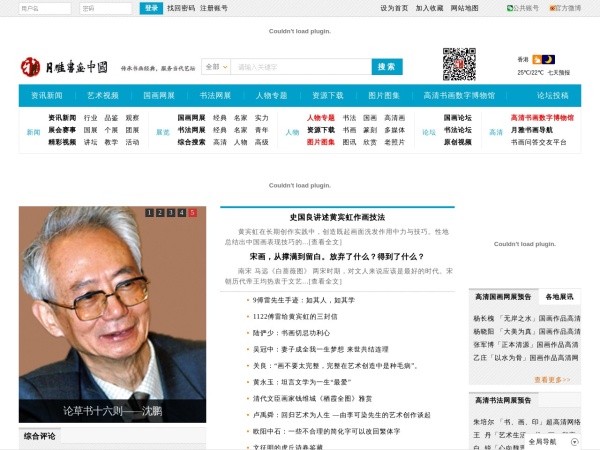The width and height of the screenshot is (600, 450).
Task: Open the 七天预报 weather forecast link
Action: pyautogui.click(x=559, y=72)
